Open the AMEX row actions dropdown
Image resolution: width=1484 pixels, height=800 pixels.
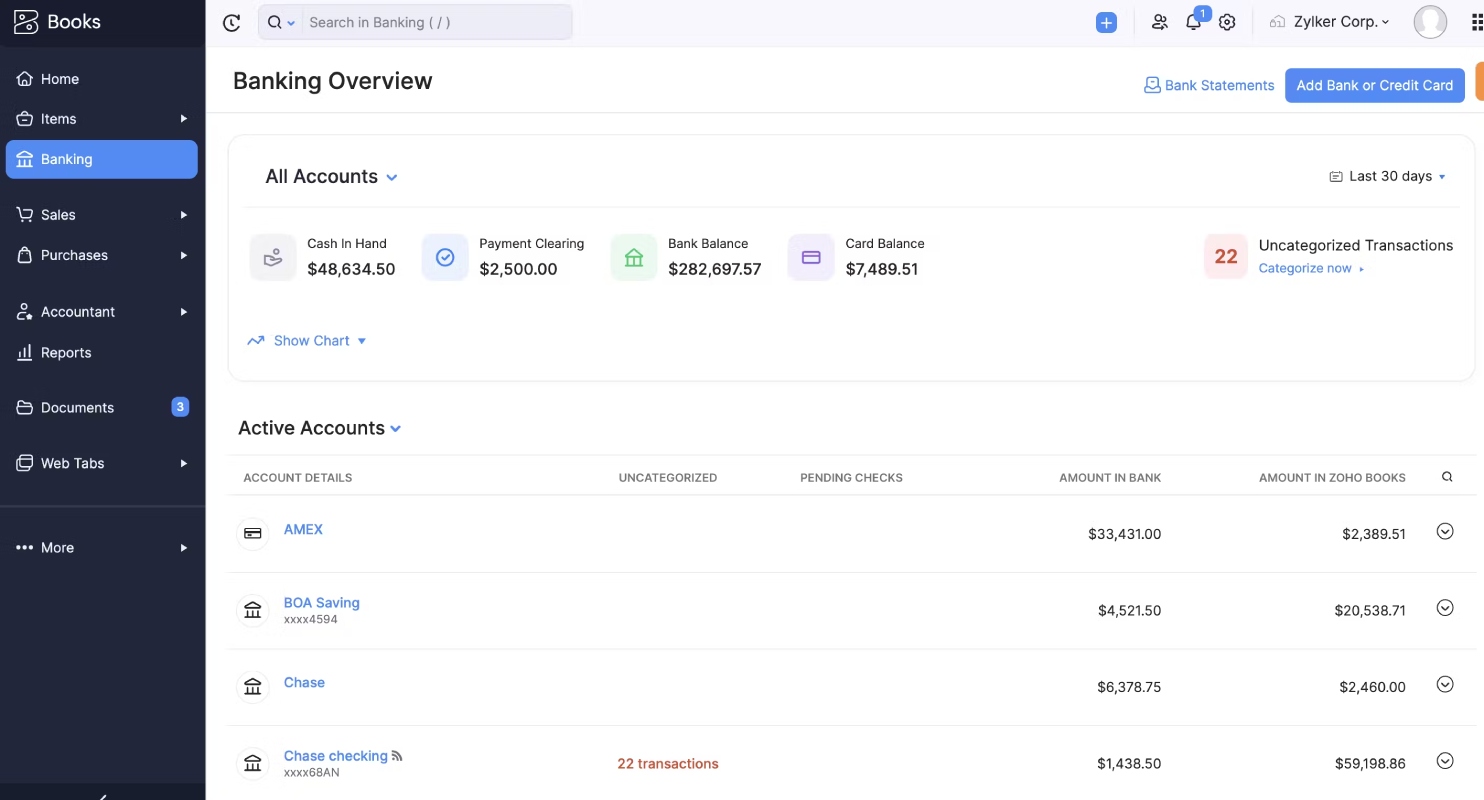(x=1445, y=532)
